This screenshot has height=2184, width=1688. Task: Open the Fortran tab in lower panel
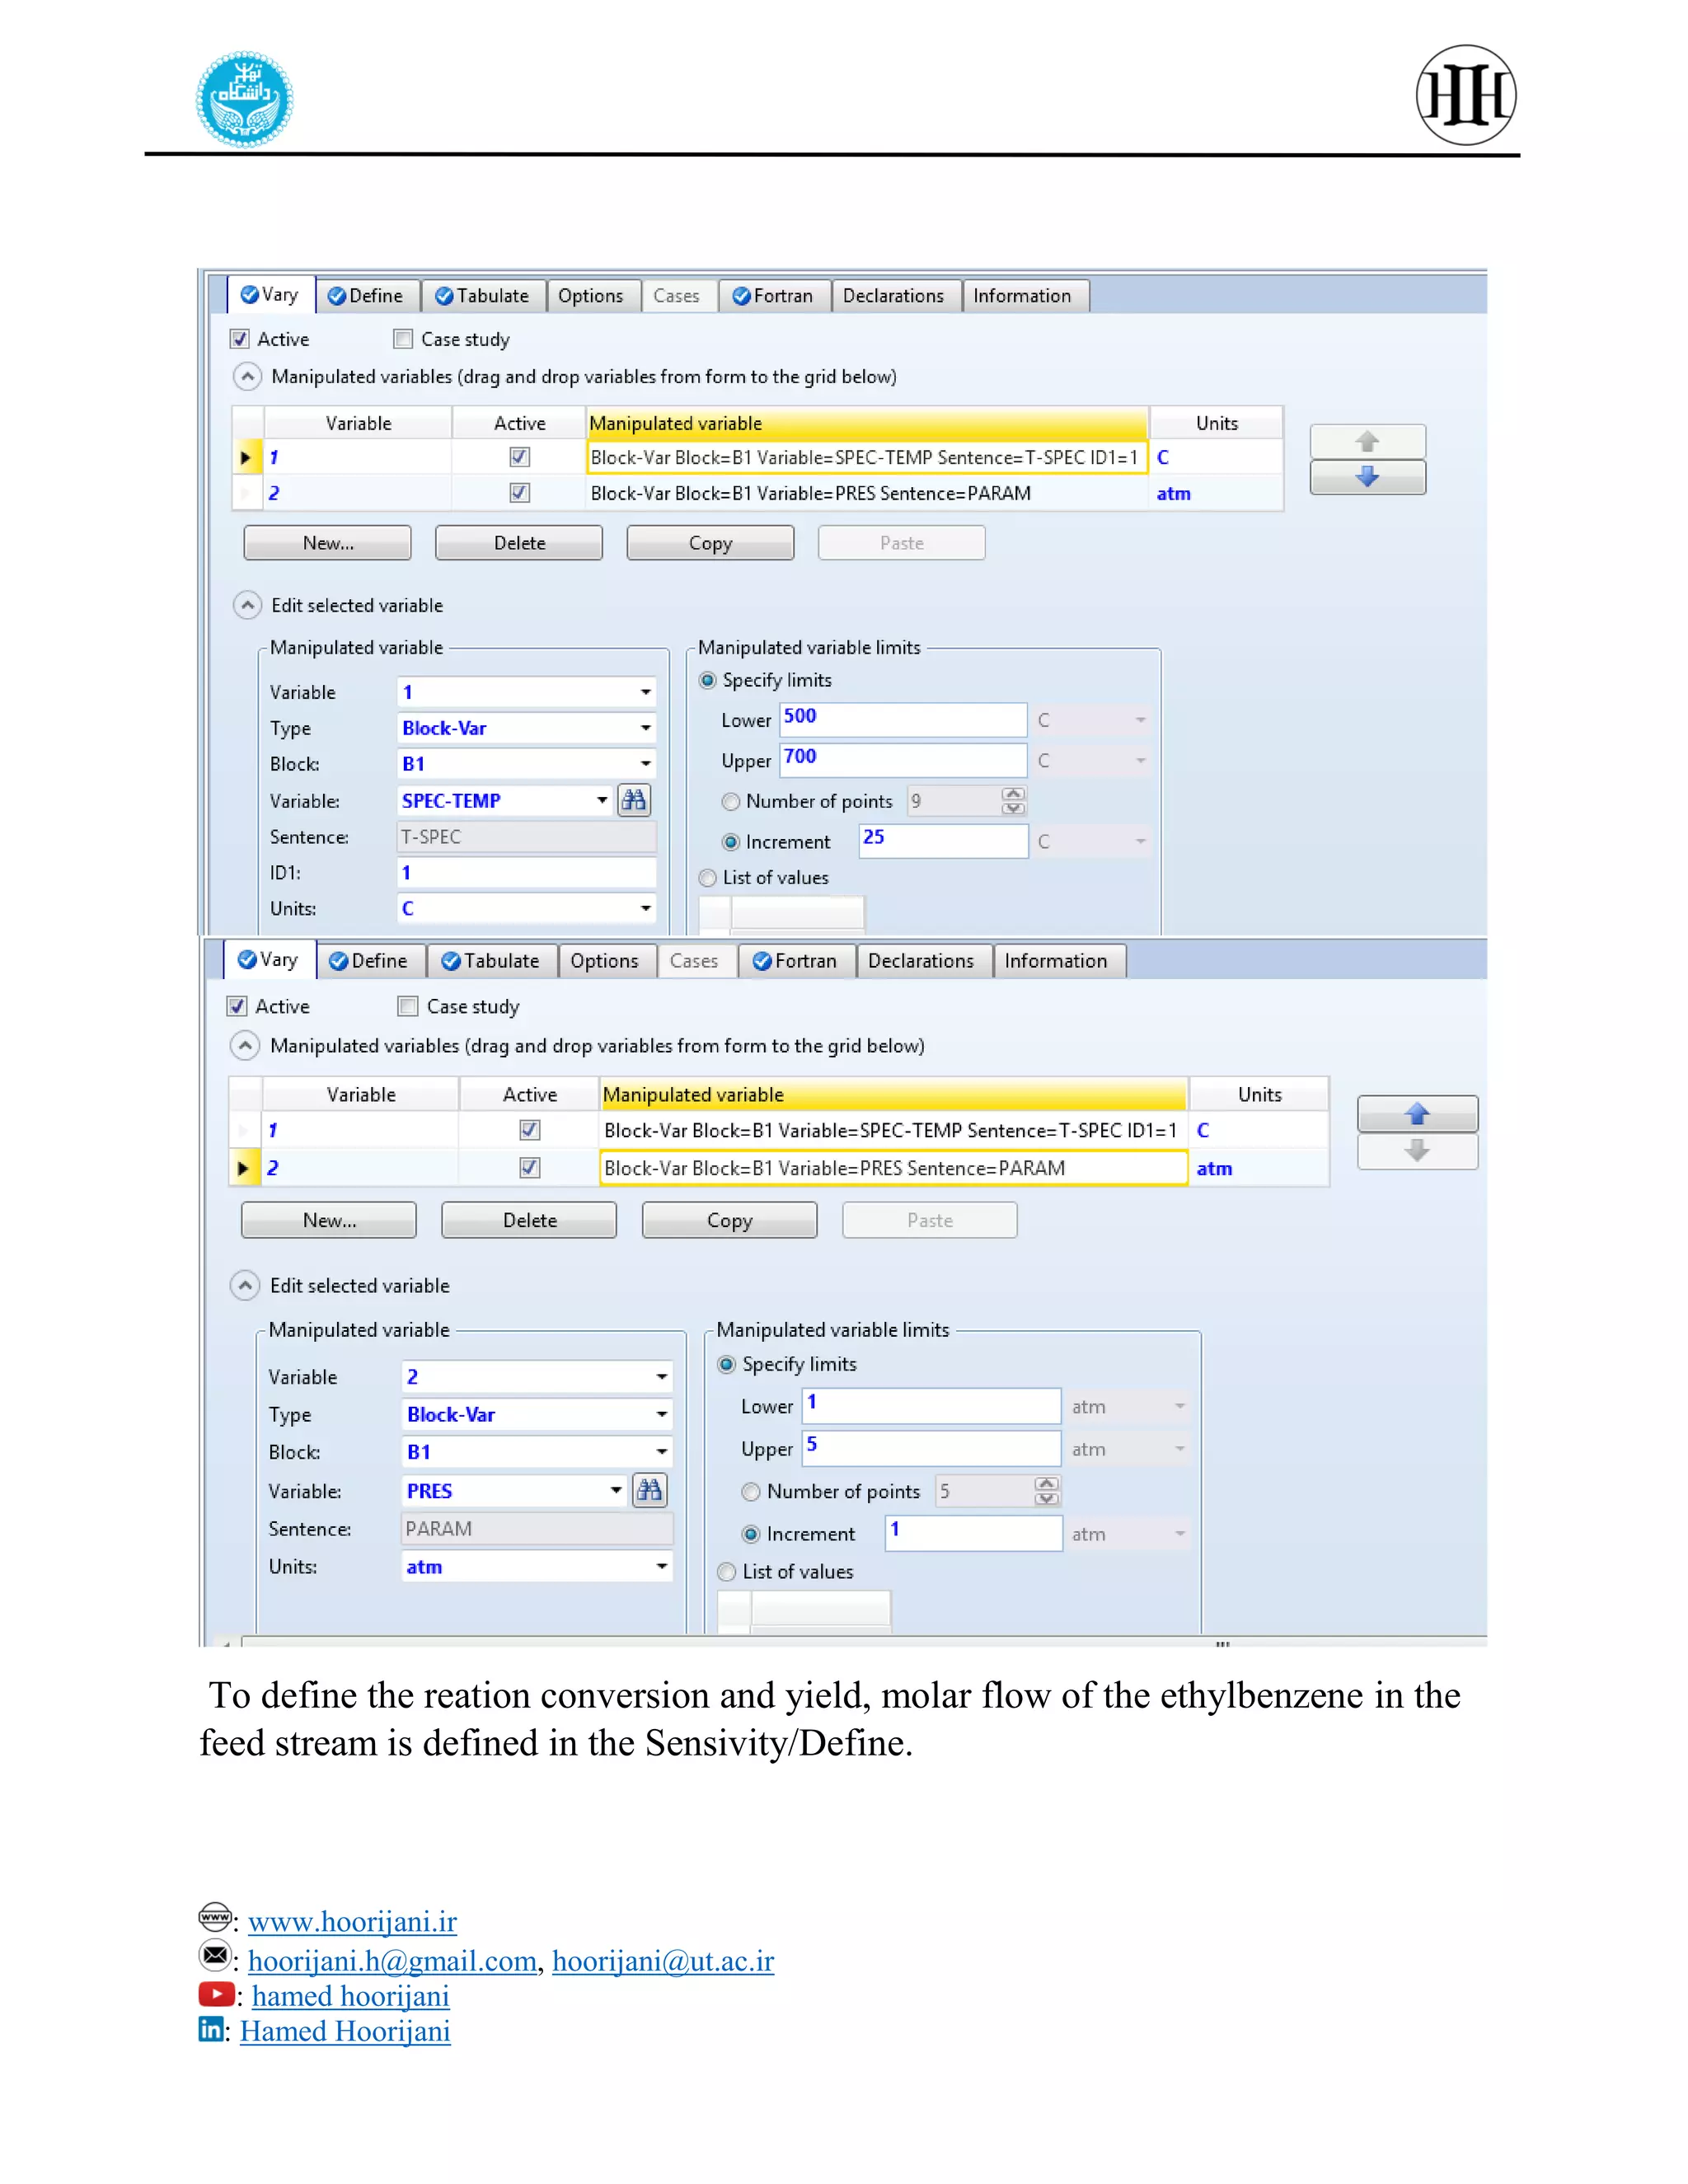click(x=795, y=960)
